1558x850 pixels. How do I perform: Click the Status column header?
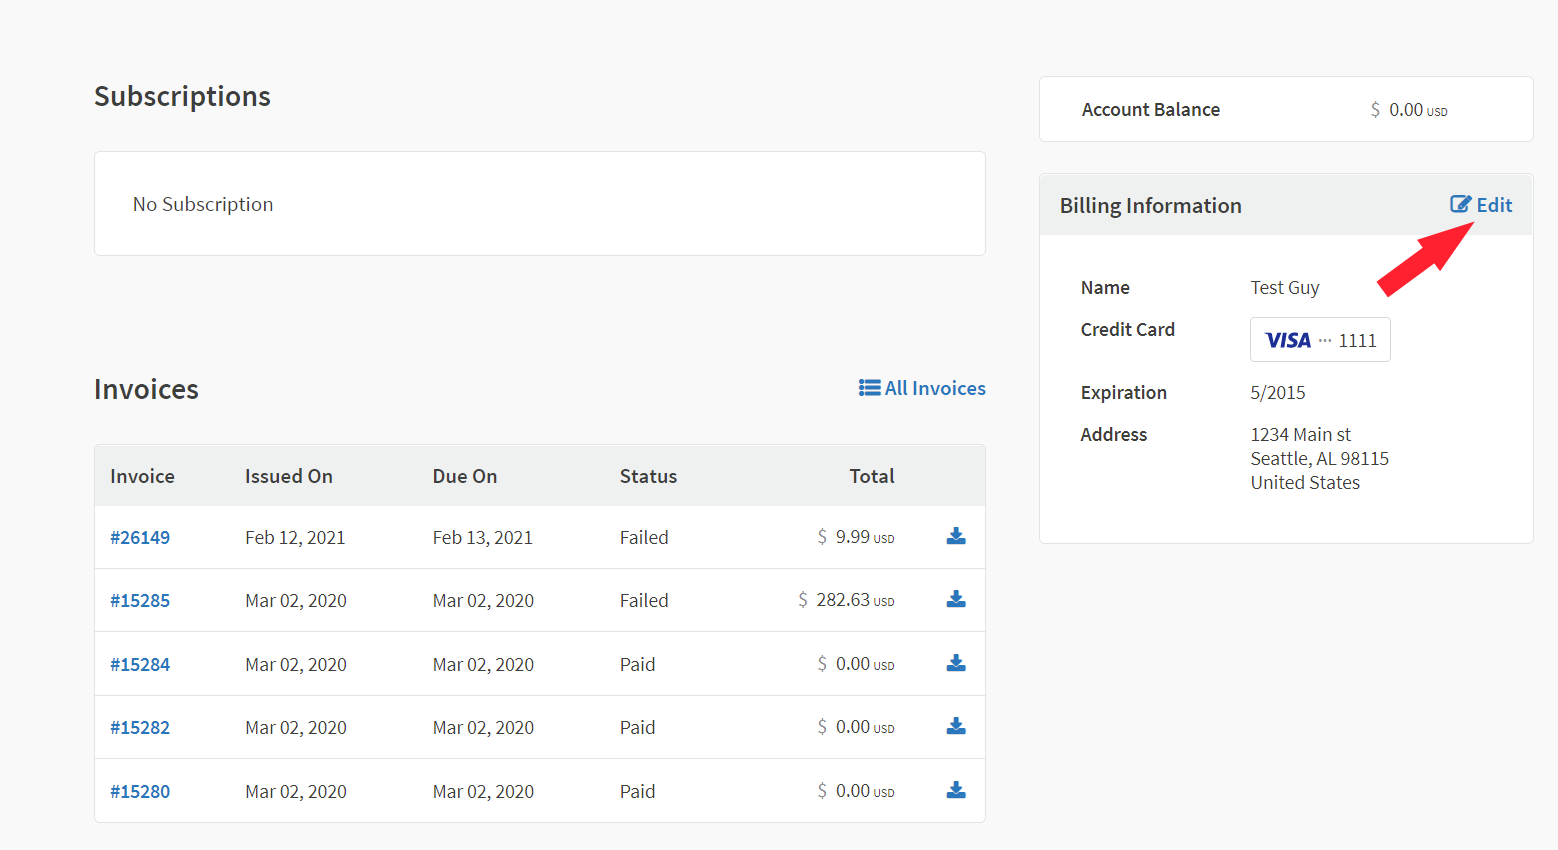pyautogui.click(x=648, y=476)
